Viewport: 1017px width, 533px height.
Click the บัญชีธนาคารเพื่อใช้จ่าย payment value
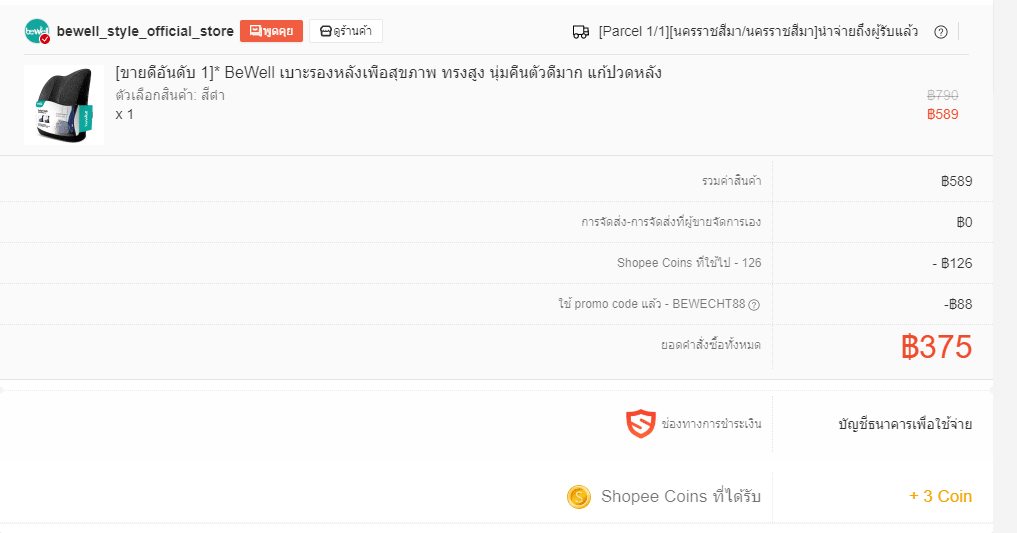905,424
